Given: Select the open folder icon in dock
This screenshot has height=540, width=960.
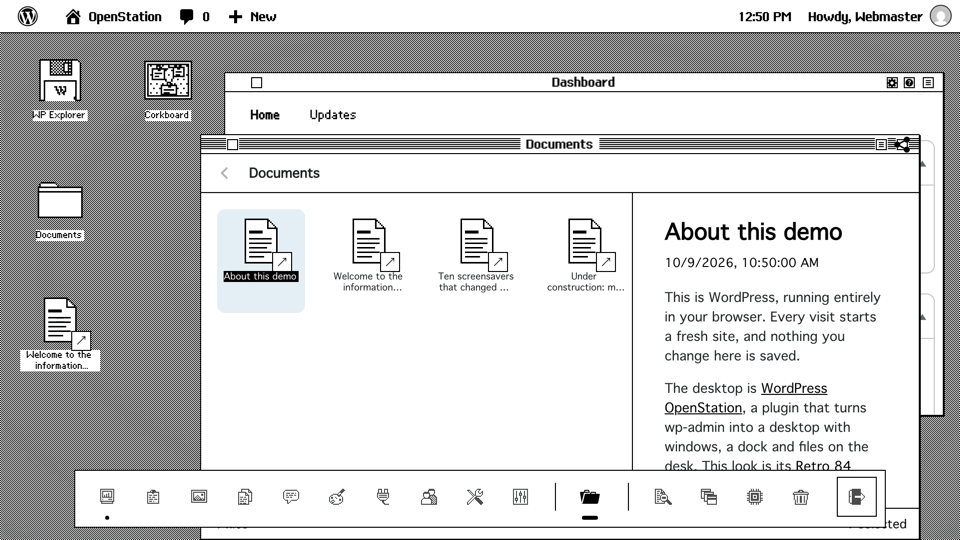Looking at the screenshot, I should [590, 497].
